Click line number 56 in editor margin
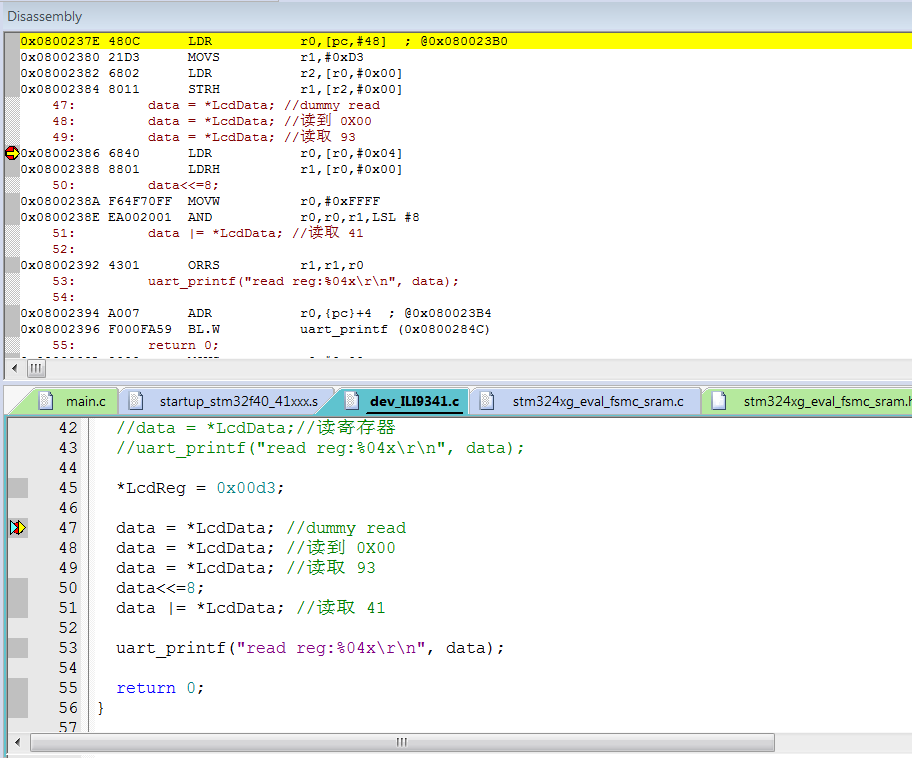Image resolution: width=912 pixels, height=758 pixels. [68, 707]
